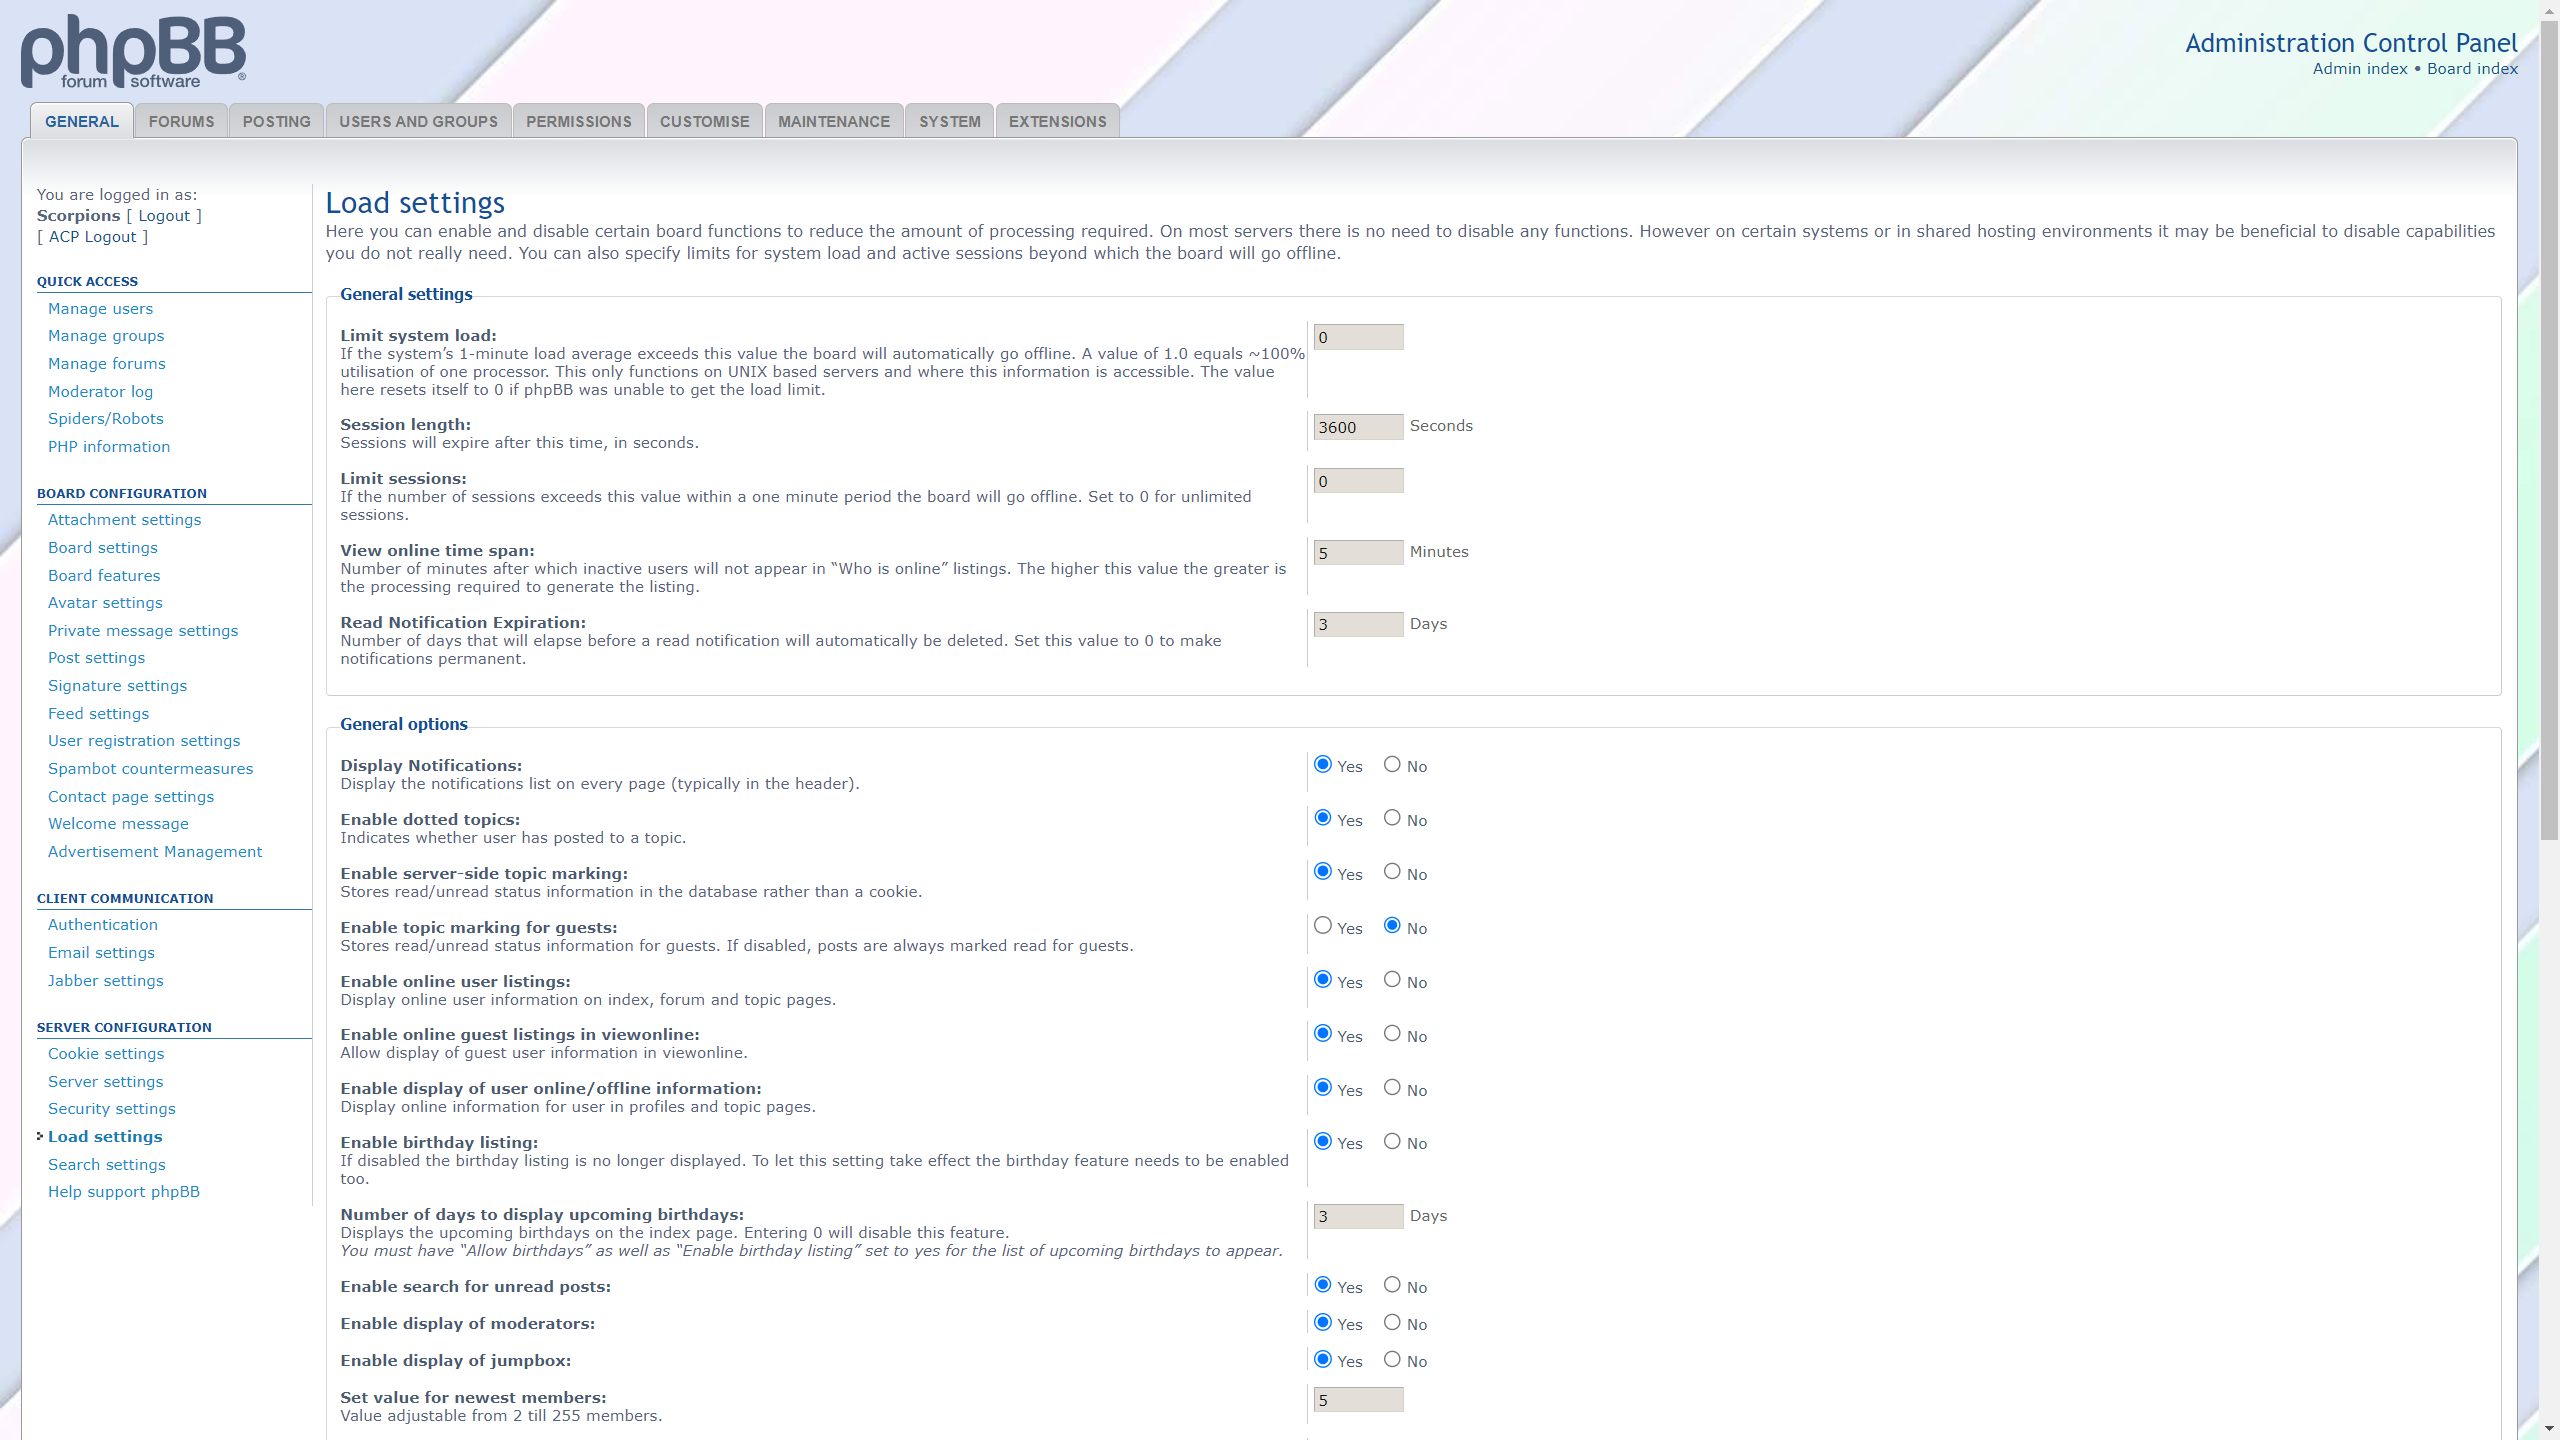Screen dimensions: 2560x1440
Task: Open Spambot countermeasures settings
Action: 150,769
